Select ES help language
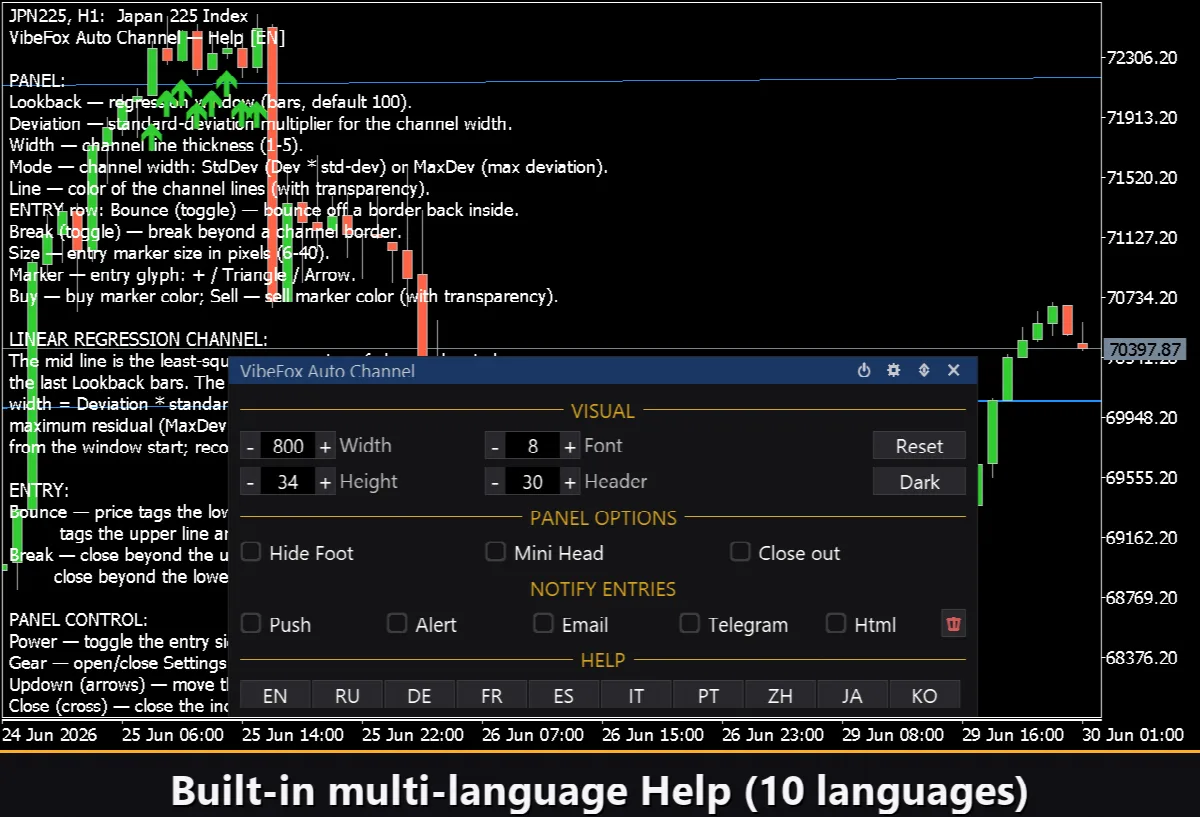The height and width of the screenshot is (817, 1200). [564, 695]
